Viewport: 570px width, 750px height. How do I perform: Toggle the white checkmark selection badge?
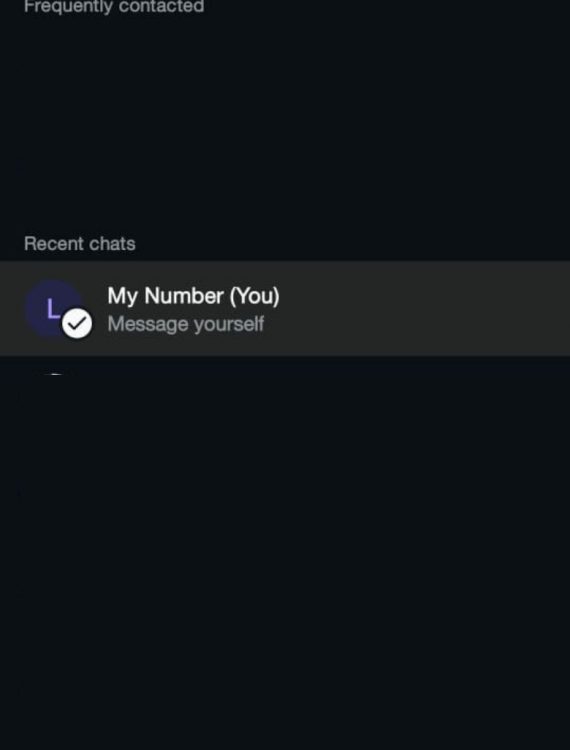click(77, 323)
